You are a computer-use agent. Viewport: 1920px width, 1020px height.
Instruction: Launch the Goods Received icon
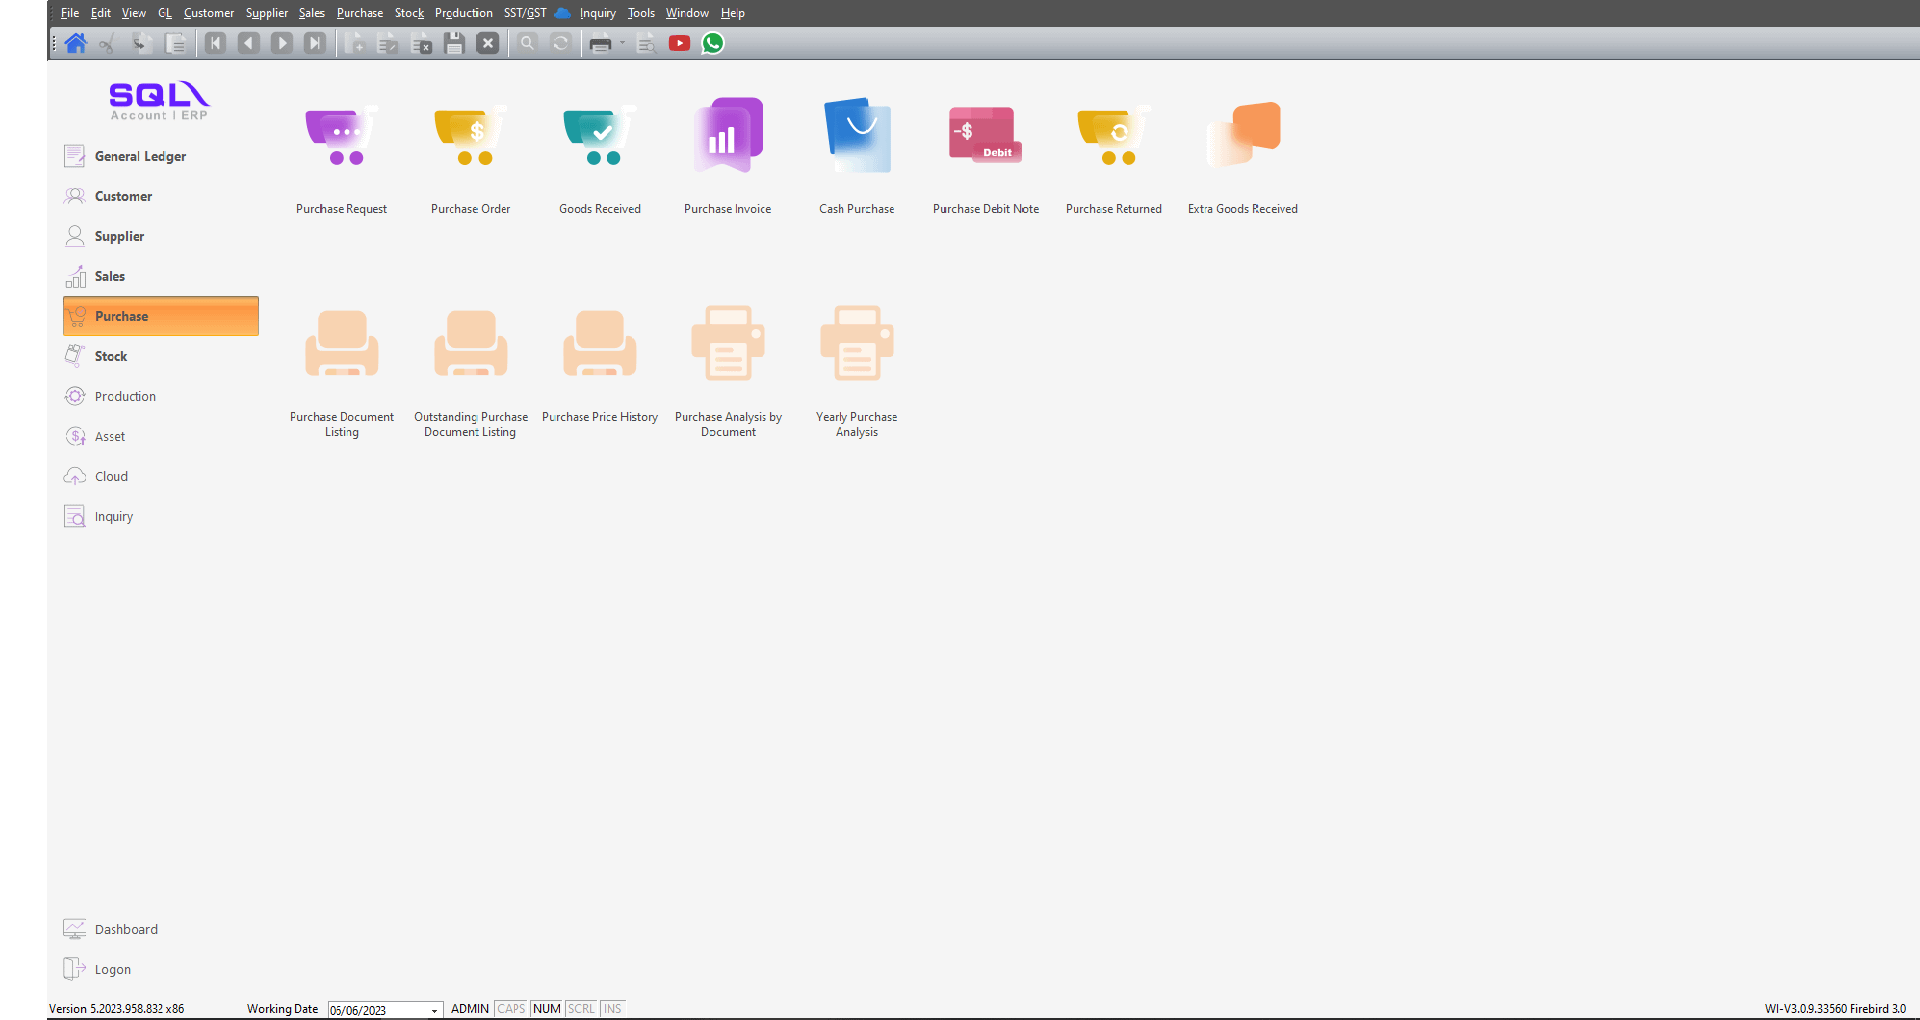[x=599, y=137]
